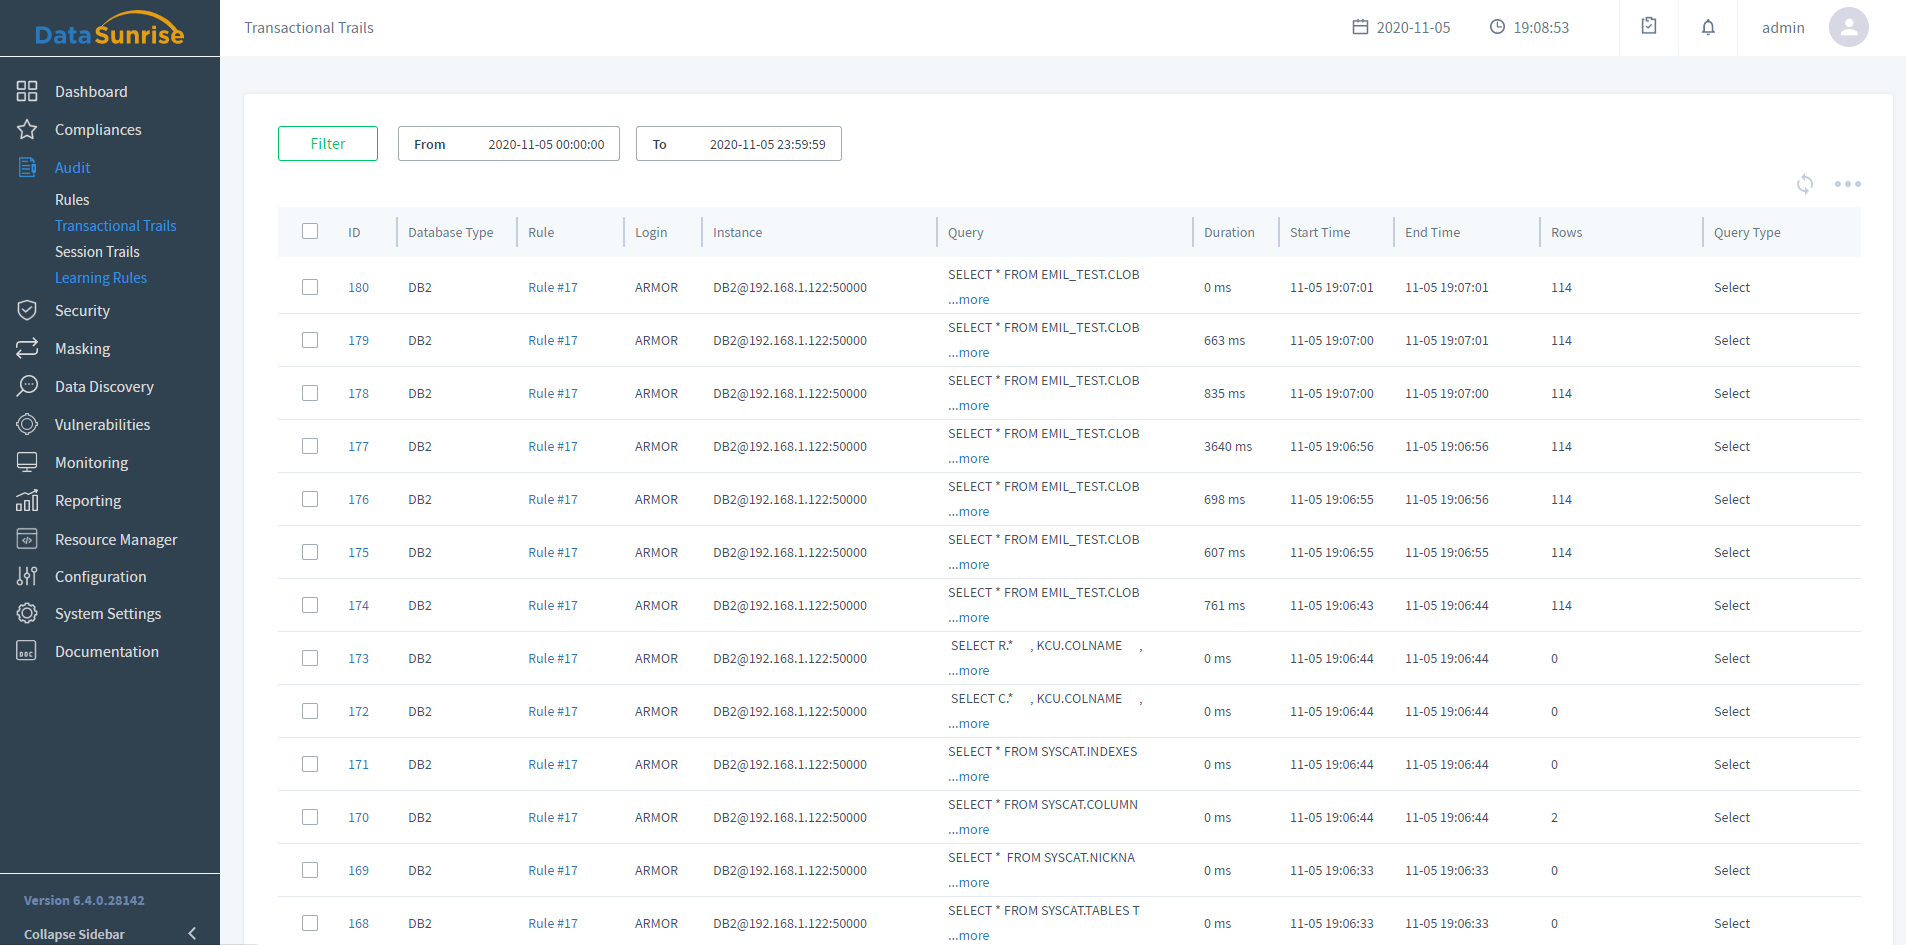Viewport: 1906px width, 945px height.
Task: Open Session Trails submenu item
Action: tap(97, 252)
